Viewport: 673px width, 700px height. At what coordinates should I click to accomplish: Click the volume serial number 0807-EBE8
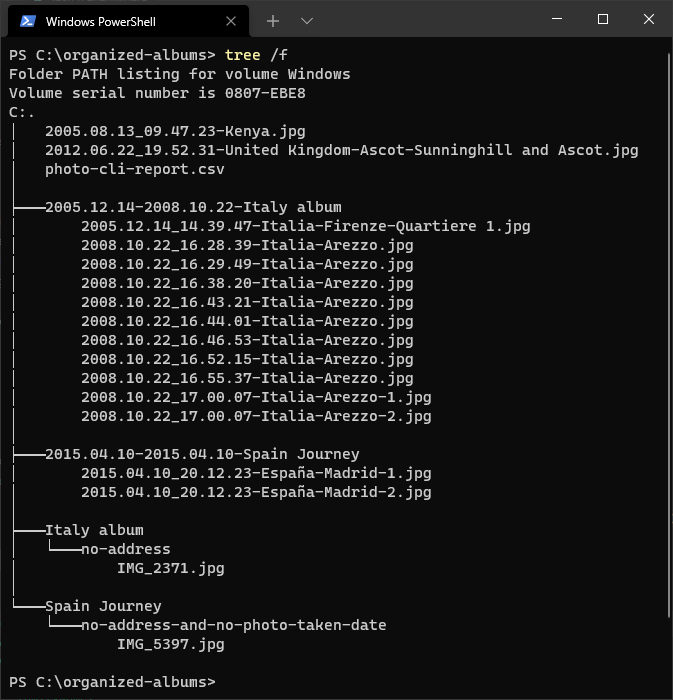(x=265, y=93)
